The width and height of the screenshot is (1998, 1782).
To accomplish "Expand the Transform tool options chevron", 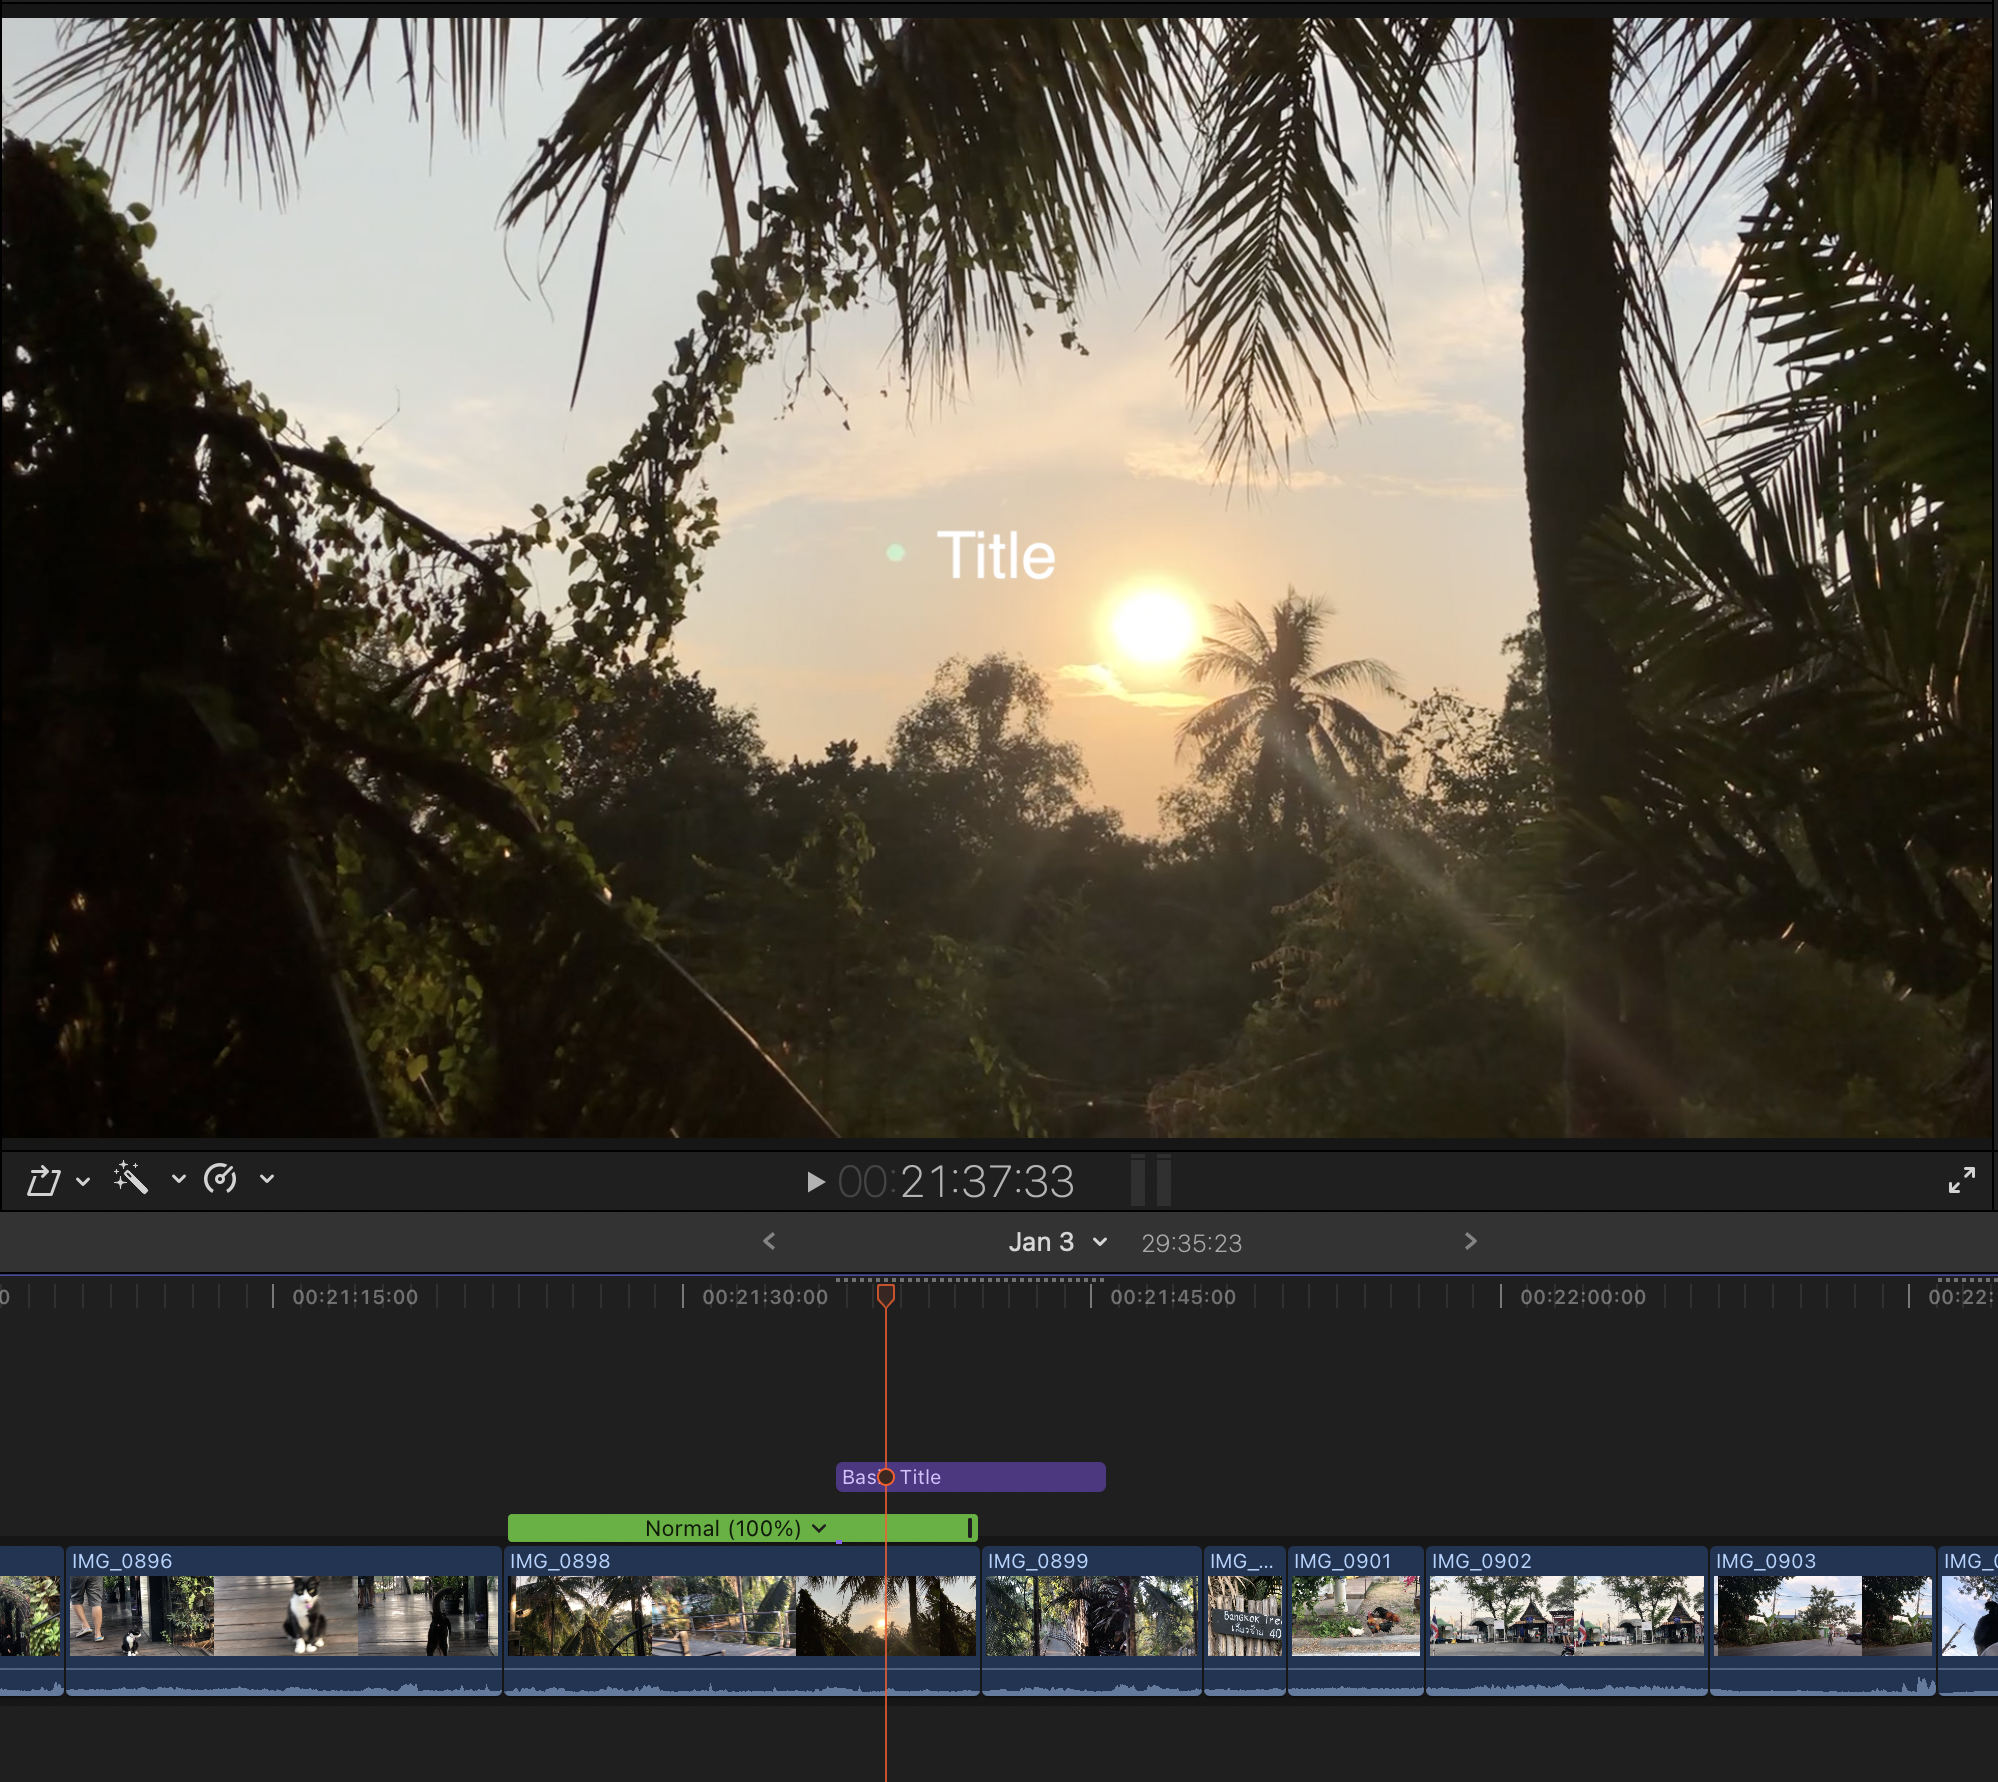I will [84, 1181].
